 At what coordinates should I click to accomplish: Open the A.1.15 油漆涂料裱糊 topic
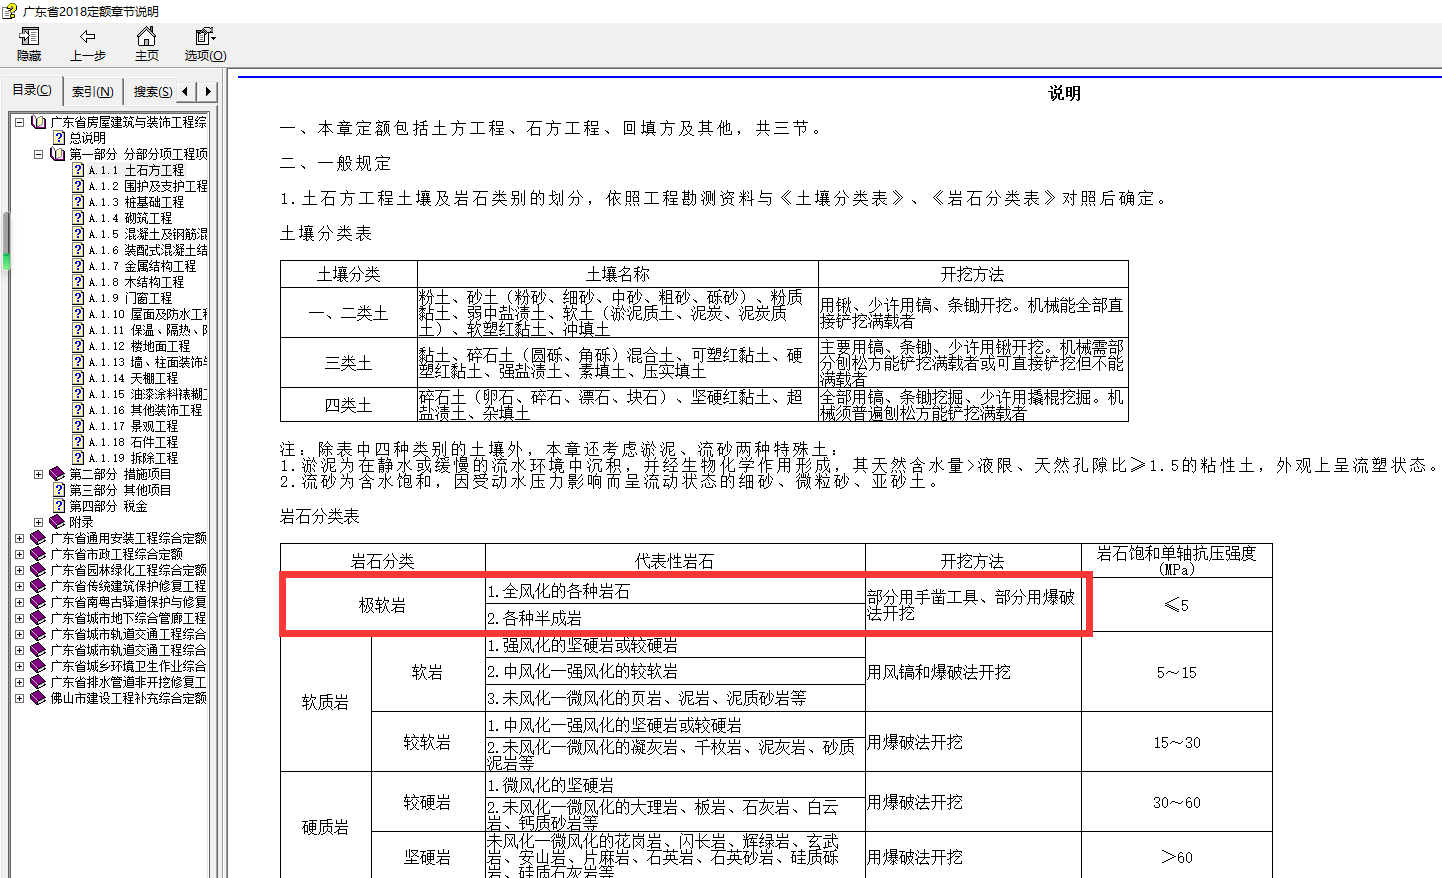pos(148,394)
